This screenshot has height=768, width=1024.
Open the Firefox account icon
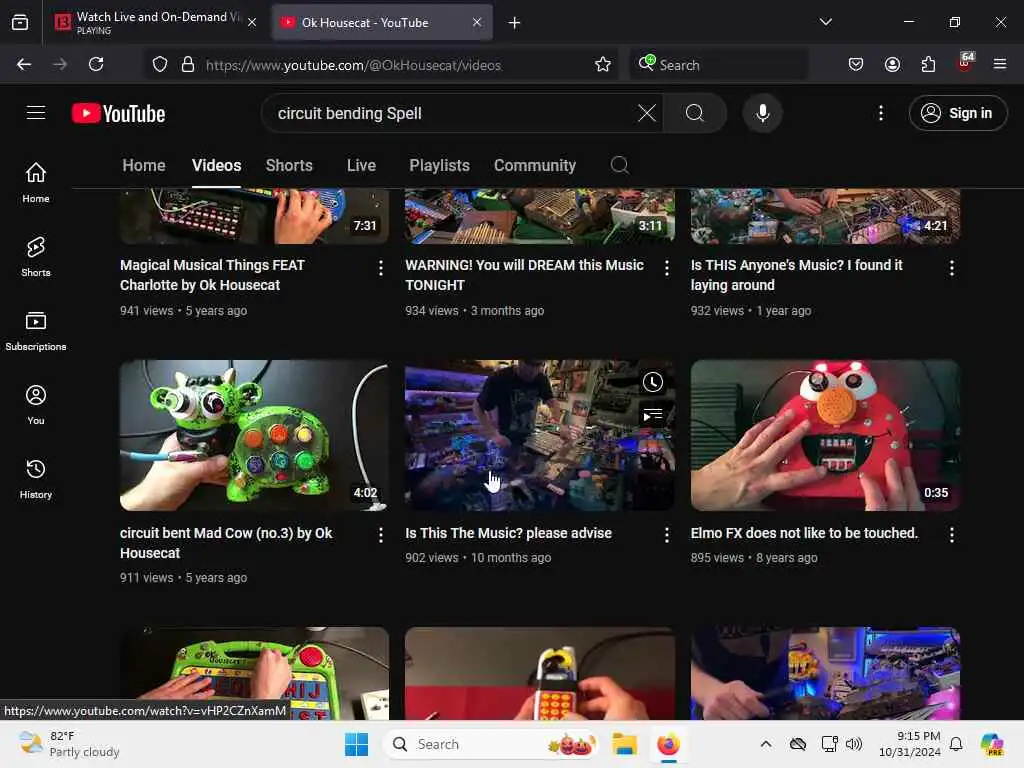[892, 64]
